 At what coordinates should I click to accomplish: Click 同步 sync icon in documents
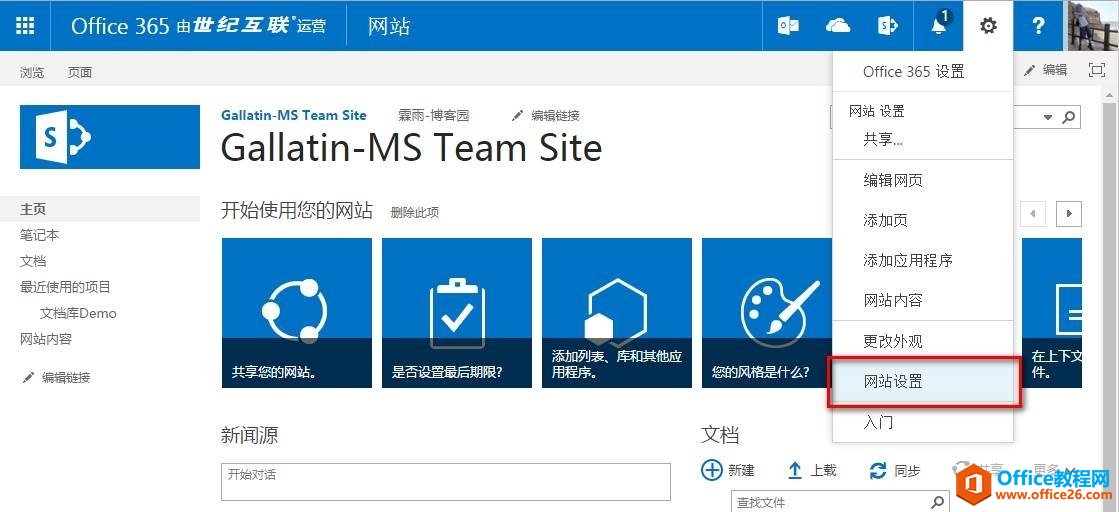point(878,470)
